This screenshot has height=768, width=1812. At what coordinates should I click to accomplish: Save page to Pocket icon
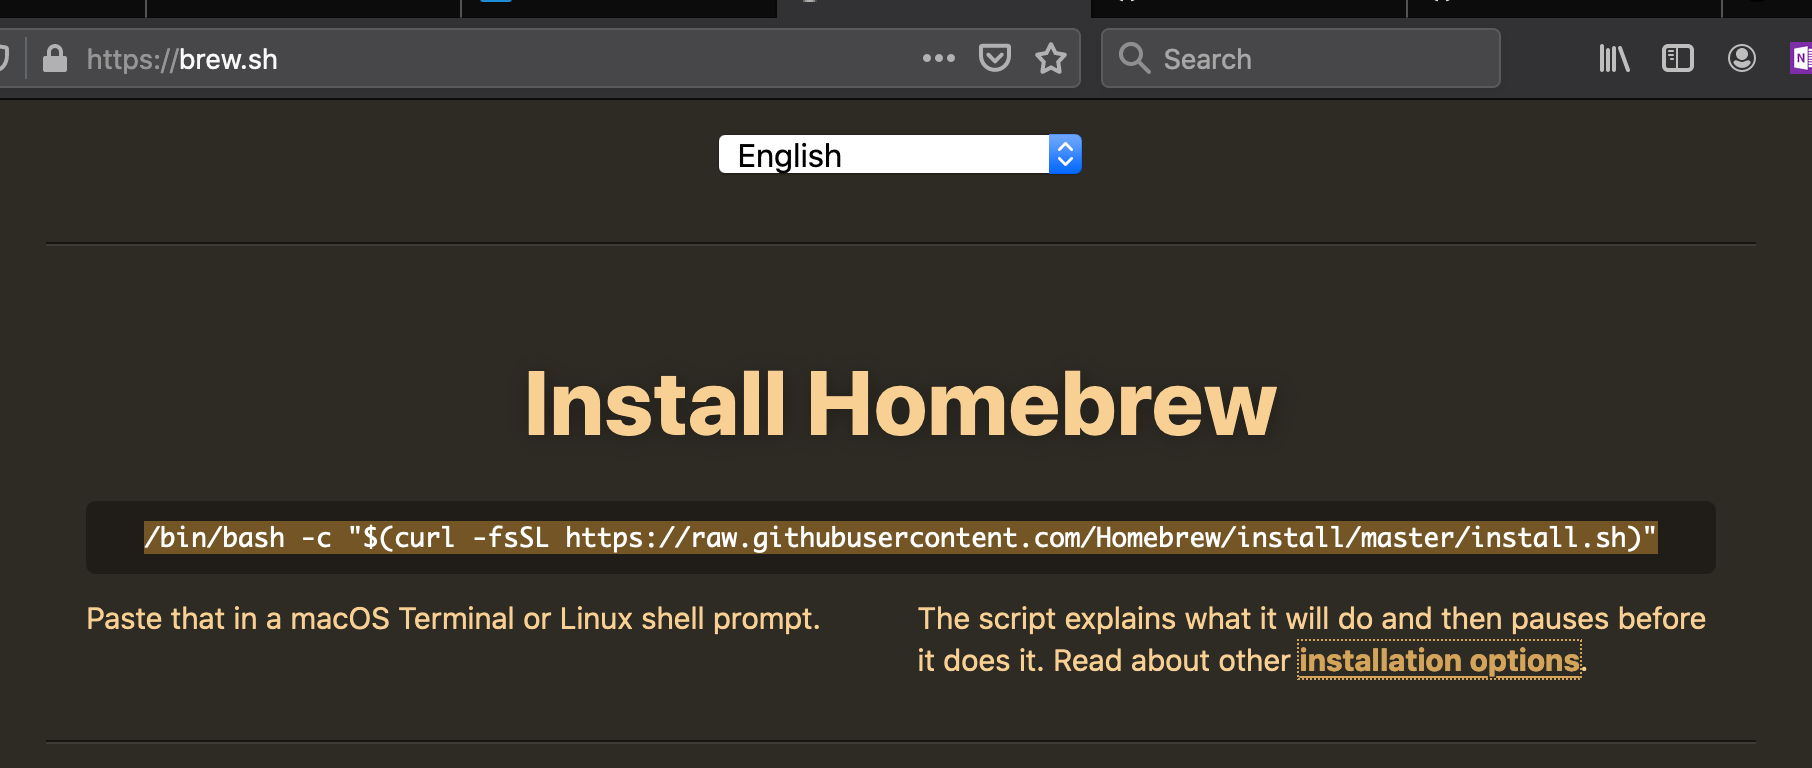coord(994,58)
